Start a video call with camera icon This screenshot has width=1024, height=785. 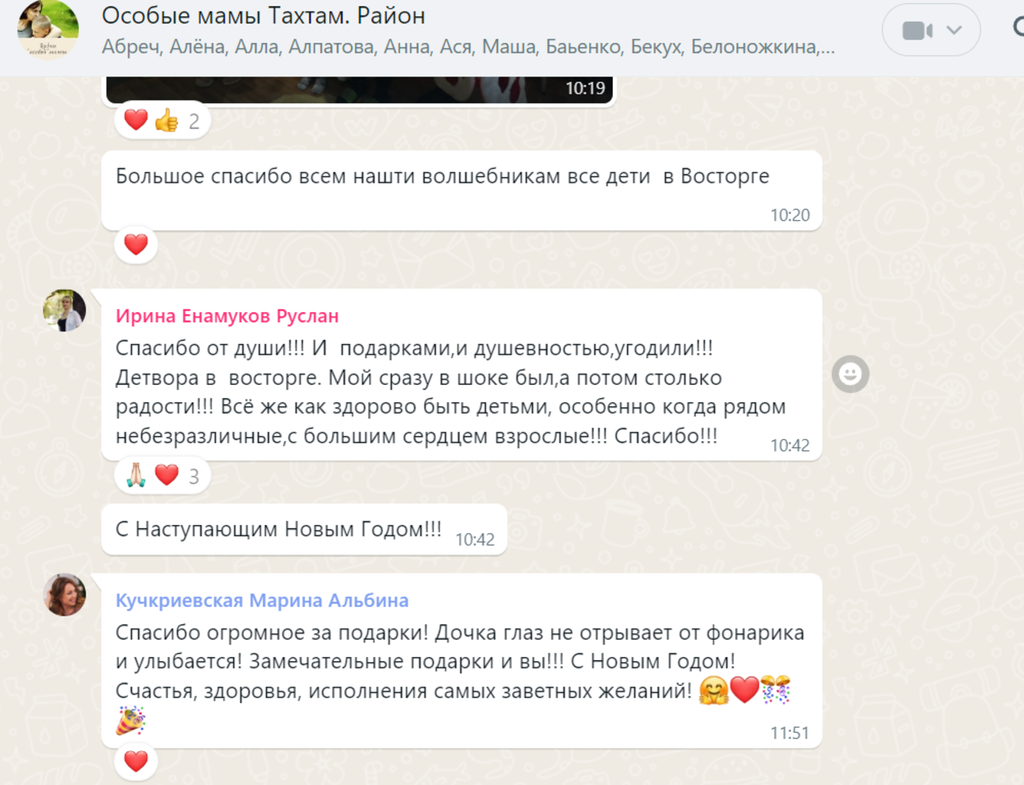tap(917, 31)
